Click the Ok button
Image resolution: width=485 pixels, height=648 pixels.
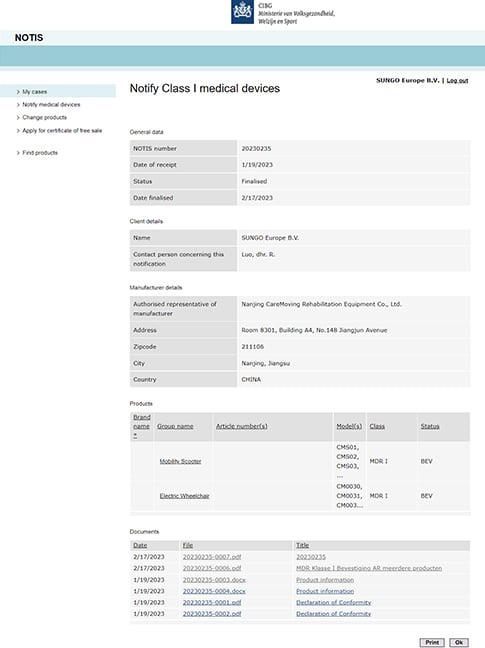coord(459,642)
